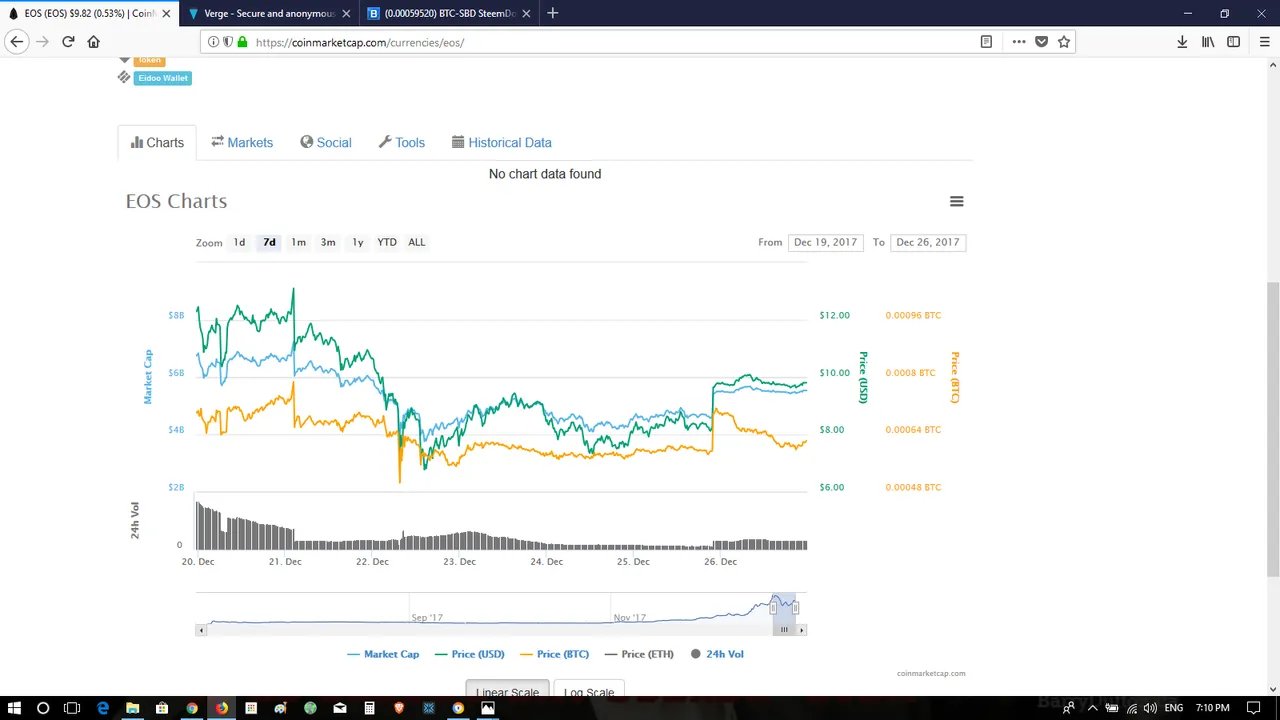
Task: Close the Verge tab
Action: (x=347, y=14)
